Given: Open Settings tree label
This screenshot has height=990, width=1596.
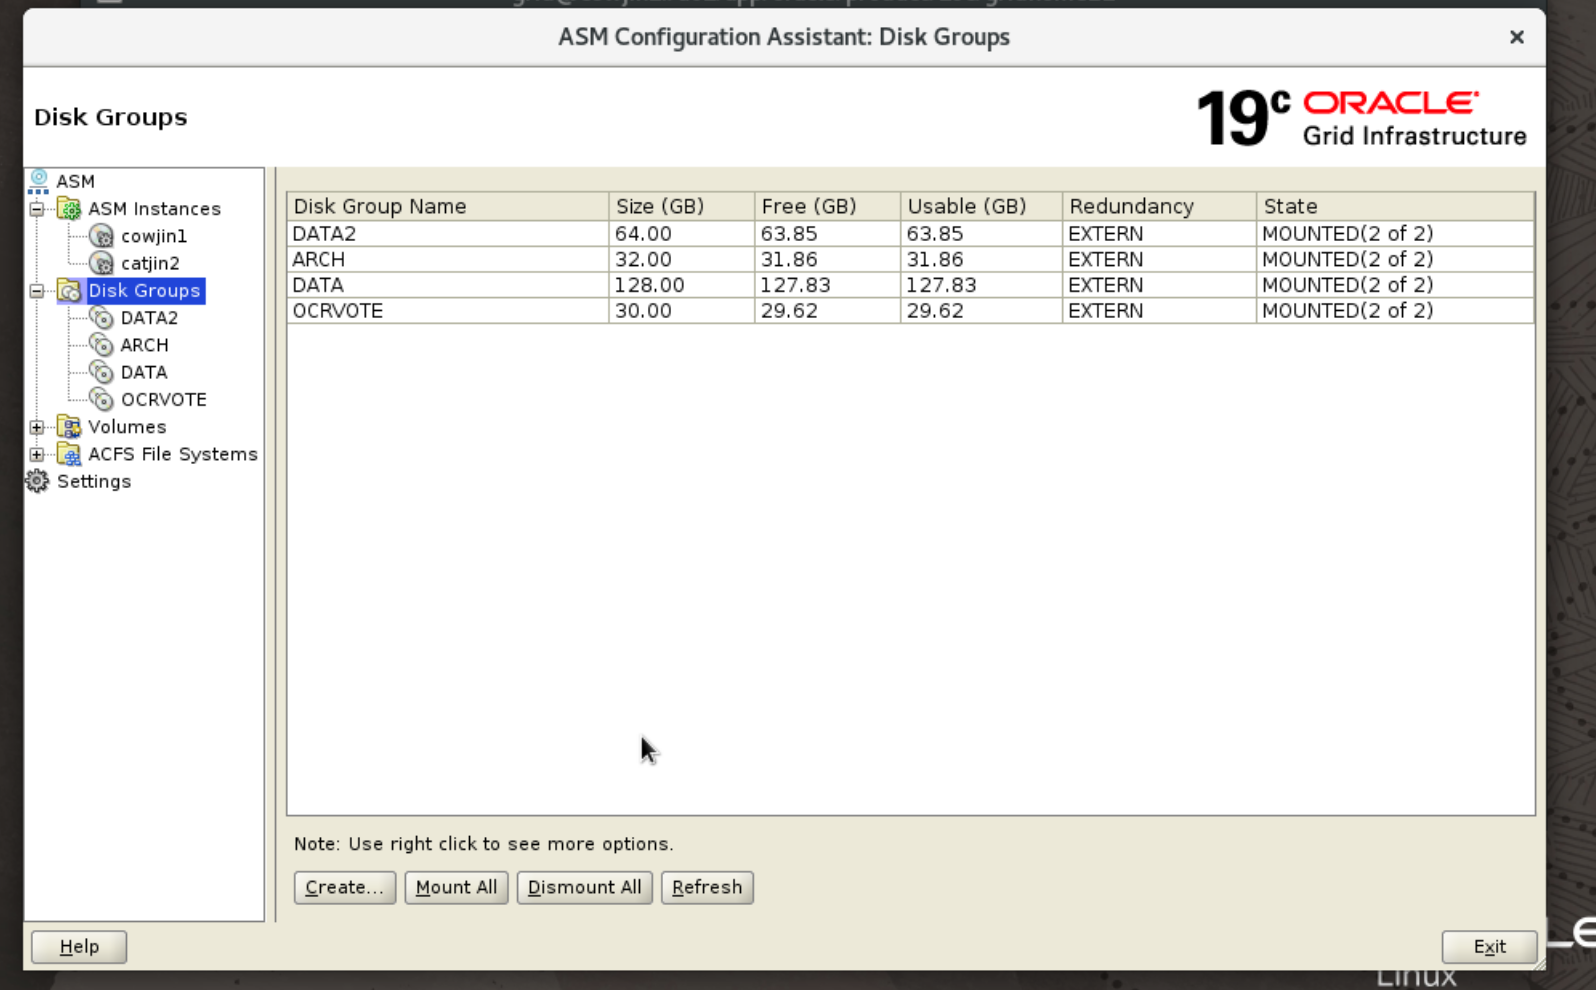Looking at the screenshot, I should coord(93,481).
